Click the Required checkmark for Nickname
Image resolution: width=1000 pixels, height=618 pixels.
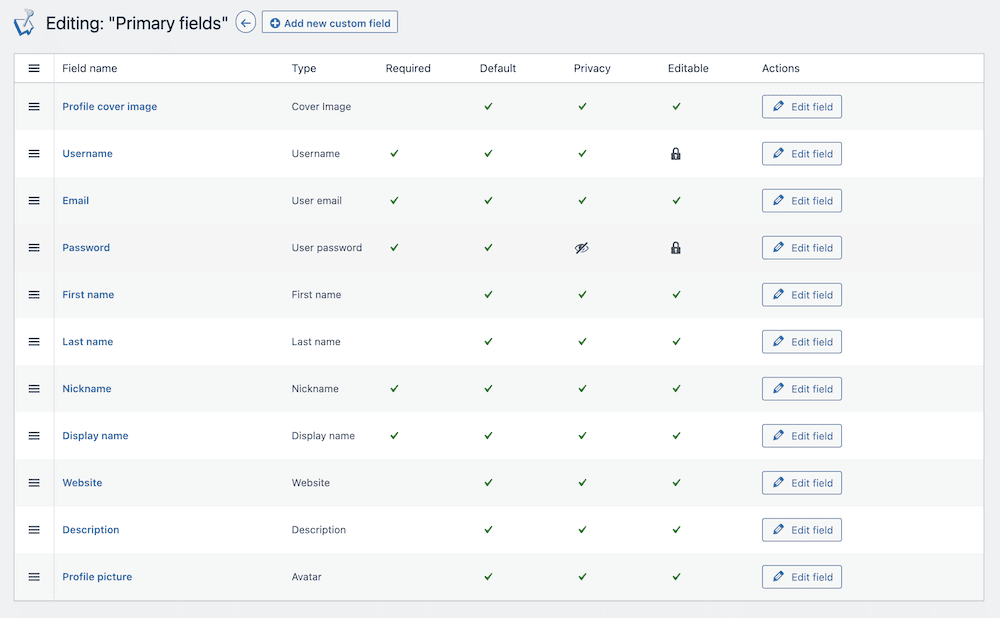(394, 388)
